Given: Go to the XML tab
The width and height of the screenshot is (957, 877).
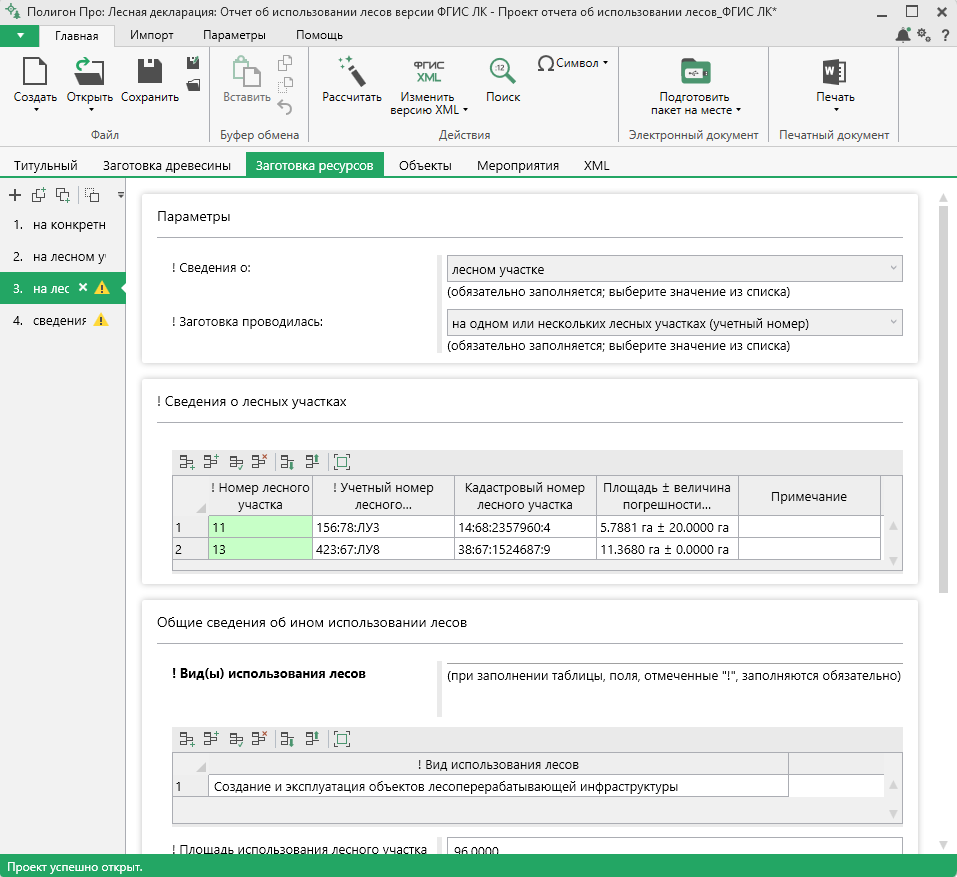Looking at the screenshot, I should tap(596, 165).
